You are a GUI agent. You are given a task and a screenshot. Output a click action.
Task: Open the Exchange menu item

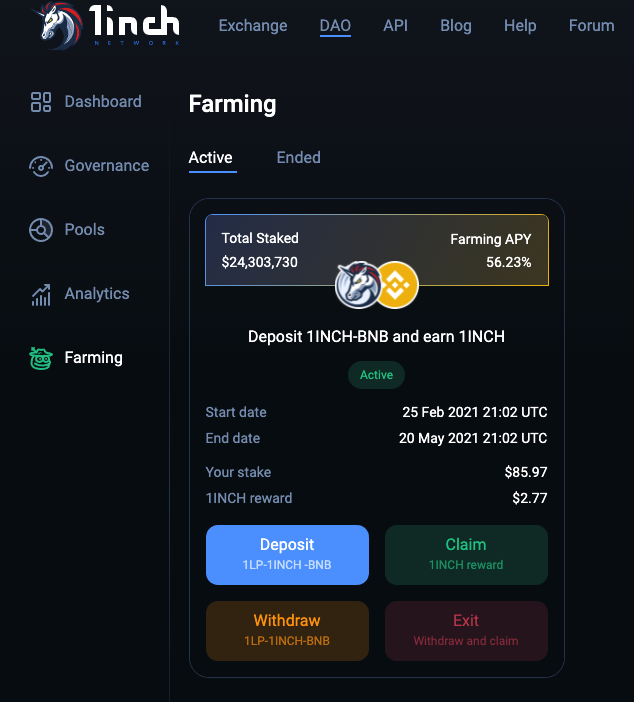click(x=253, y=26)
